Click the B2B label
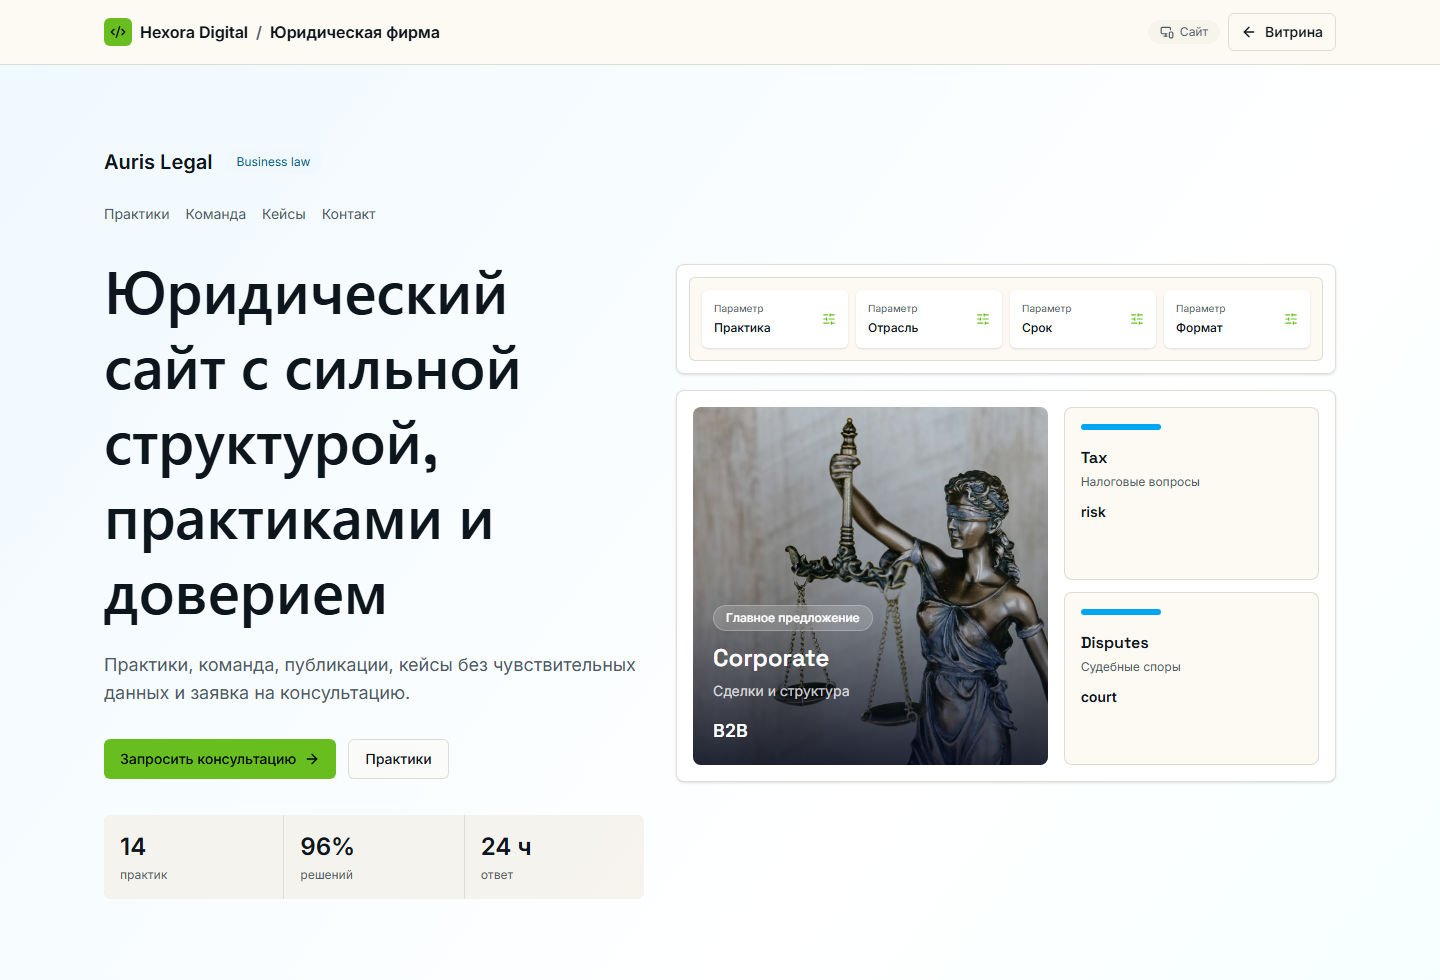This screenshot has height=980, width=1440. (730, 731)
